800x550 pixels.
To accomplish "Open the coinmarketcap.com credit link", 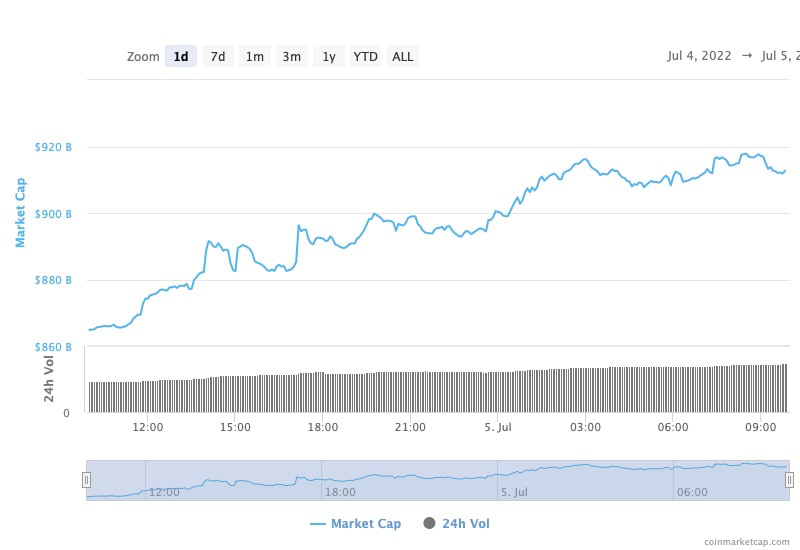I will (747, 542).
